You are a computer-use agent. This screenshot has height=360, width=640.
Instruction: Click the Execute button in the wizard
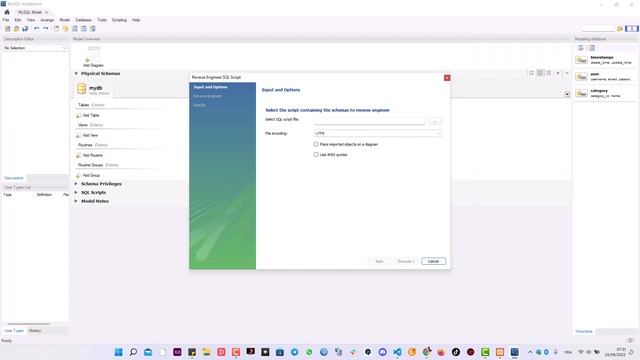point(406,261)
